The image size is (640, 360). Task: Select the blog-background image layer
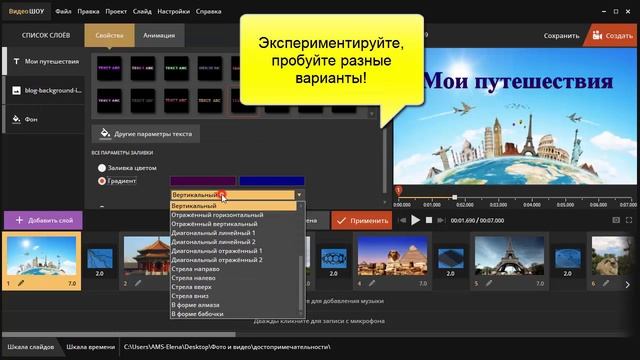pyautogui.click(x=44, y=90)
